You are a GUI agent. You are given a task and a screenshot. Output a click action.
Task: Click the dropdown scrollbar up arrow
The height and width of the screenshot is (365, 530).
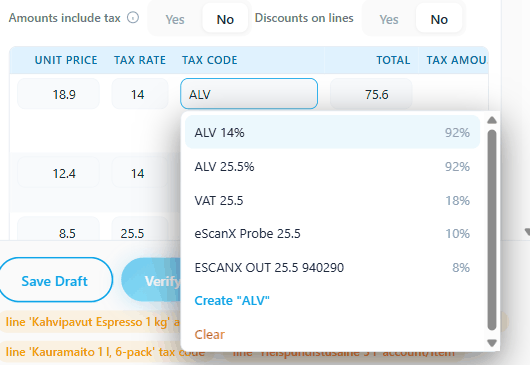(492, 120)
